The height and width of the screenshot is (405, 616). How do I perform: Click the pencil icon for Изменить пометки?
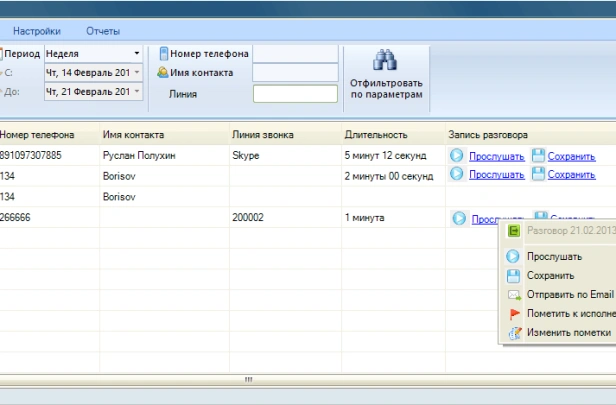514,333
